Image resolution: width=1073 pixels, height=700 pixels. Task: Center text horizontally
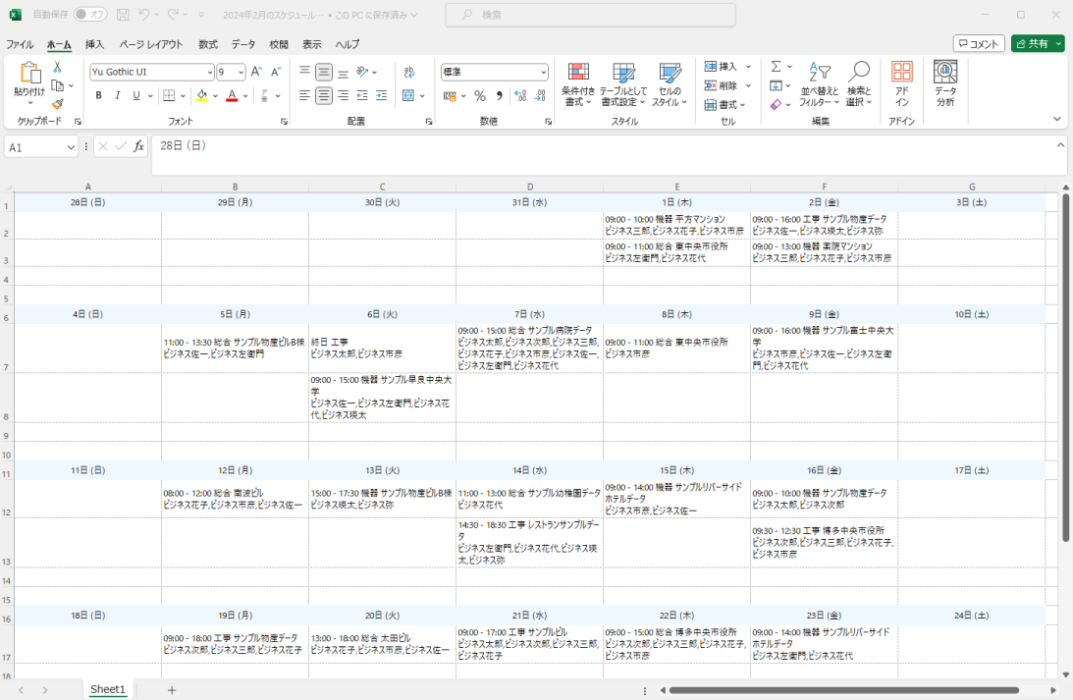tap(324, 96)
